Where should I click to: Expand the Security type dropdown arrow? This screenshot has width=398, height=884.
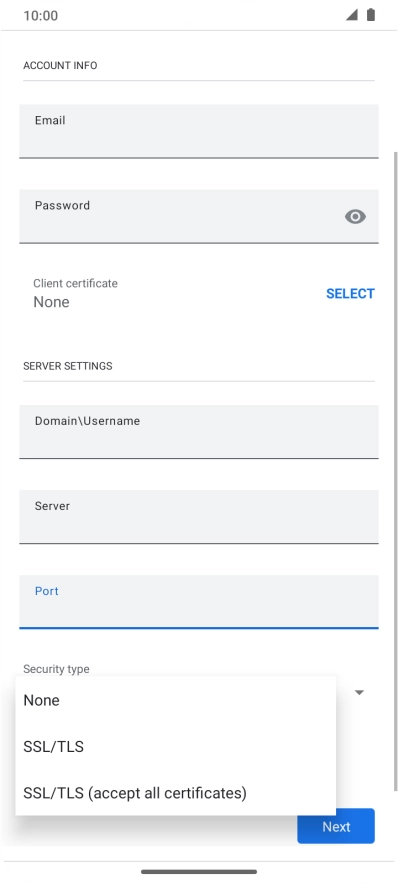point(359,692)
